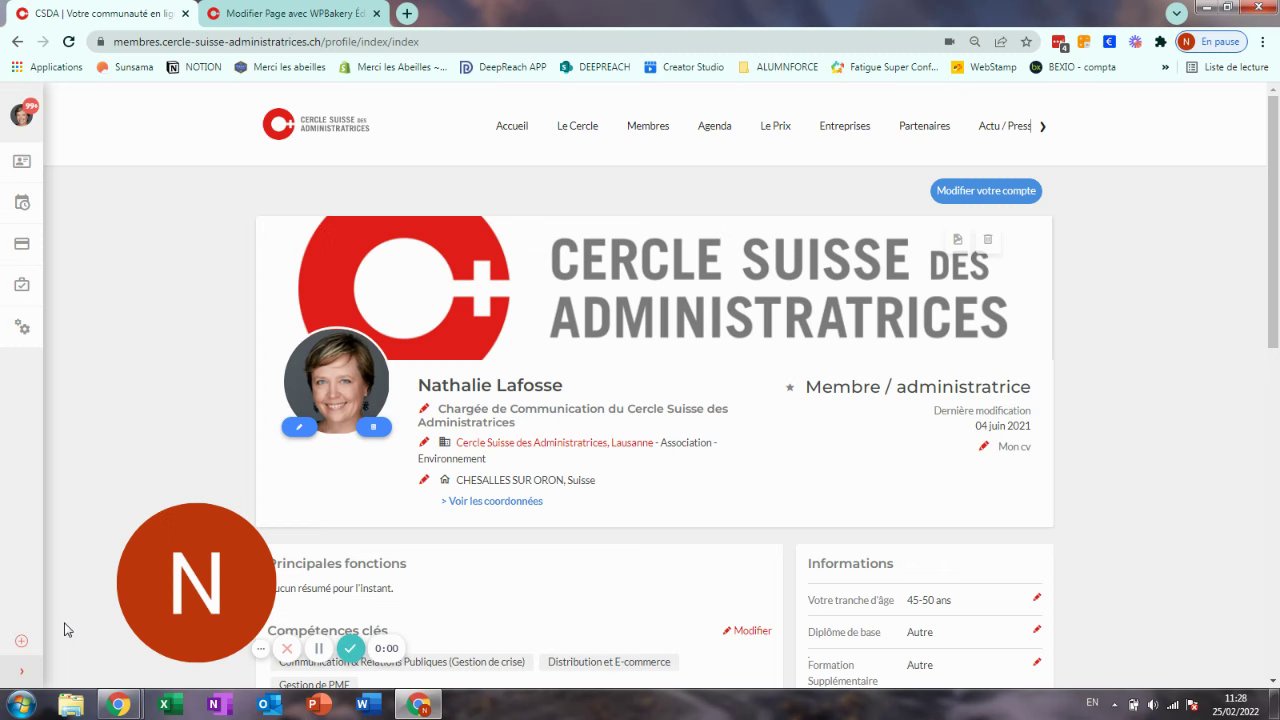The height and width of the screenshot is (720, 1280).
Task: Open Membres menu
Action: click(648, 126)
